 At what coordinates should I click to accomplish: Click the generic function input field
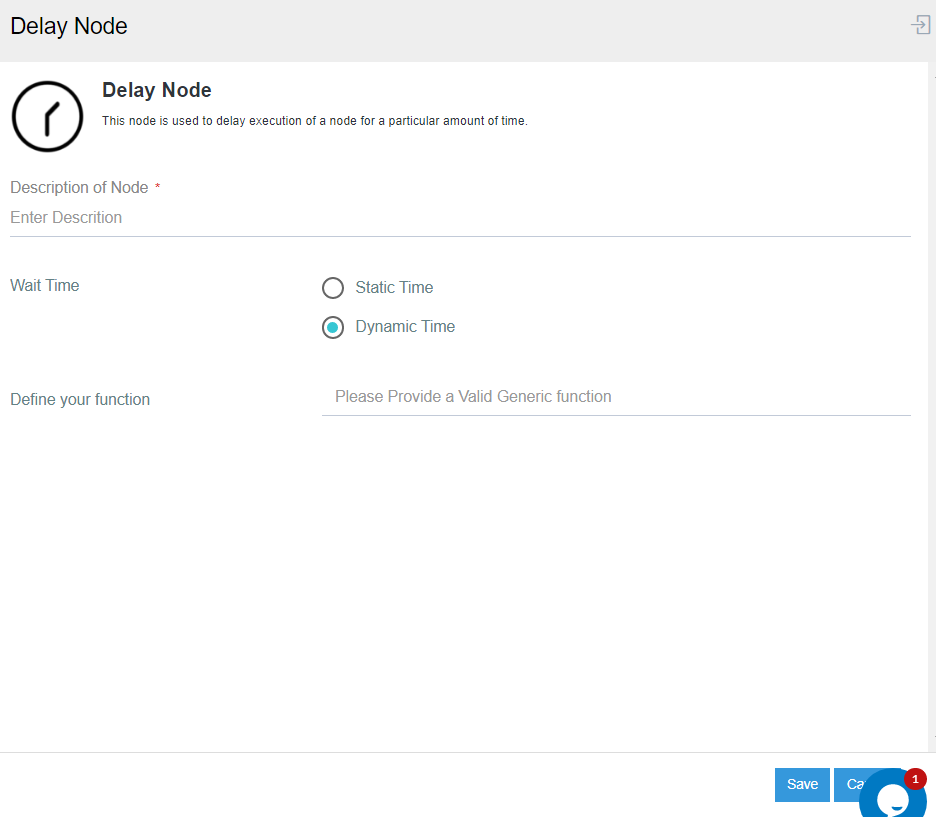pyautogui.click(x=616, y=397)
